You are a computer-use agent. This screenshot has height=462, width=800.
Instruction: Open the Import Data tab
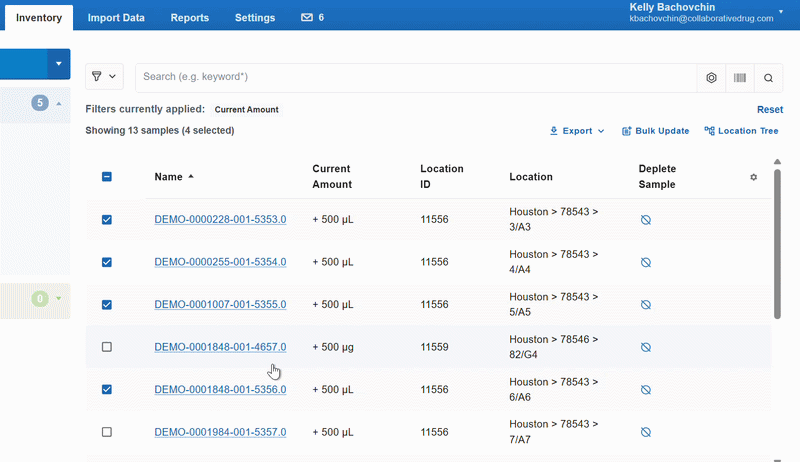116,17
